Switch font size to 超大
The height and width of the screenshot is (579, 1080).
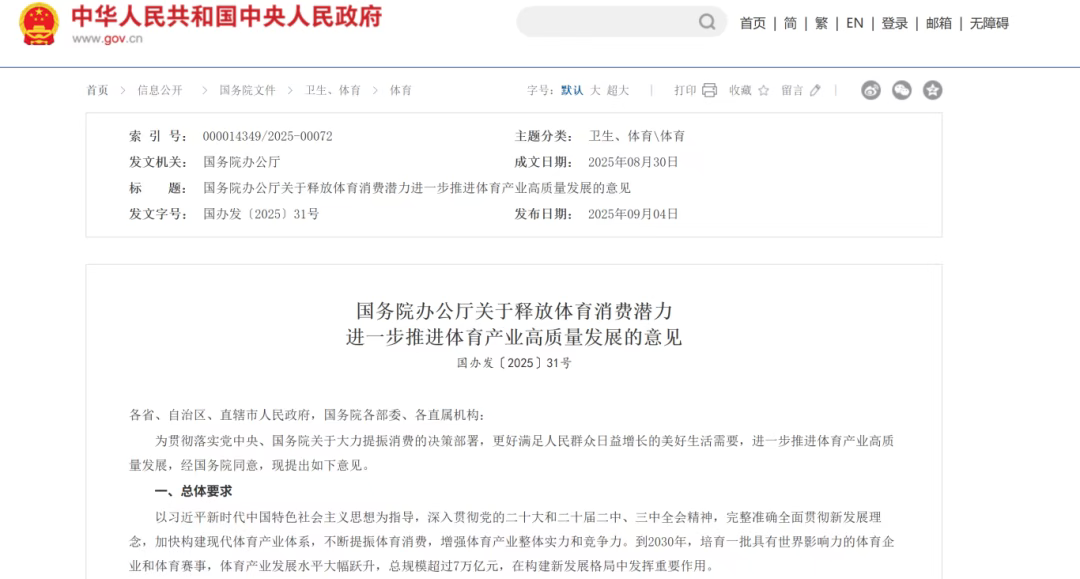[618, 90]
